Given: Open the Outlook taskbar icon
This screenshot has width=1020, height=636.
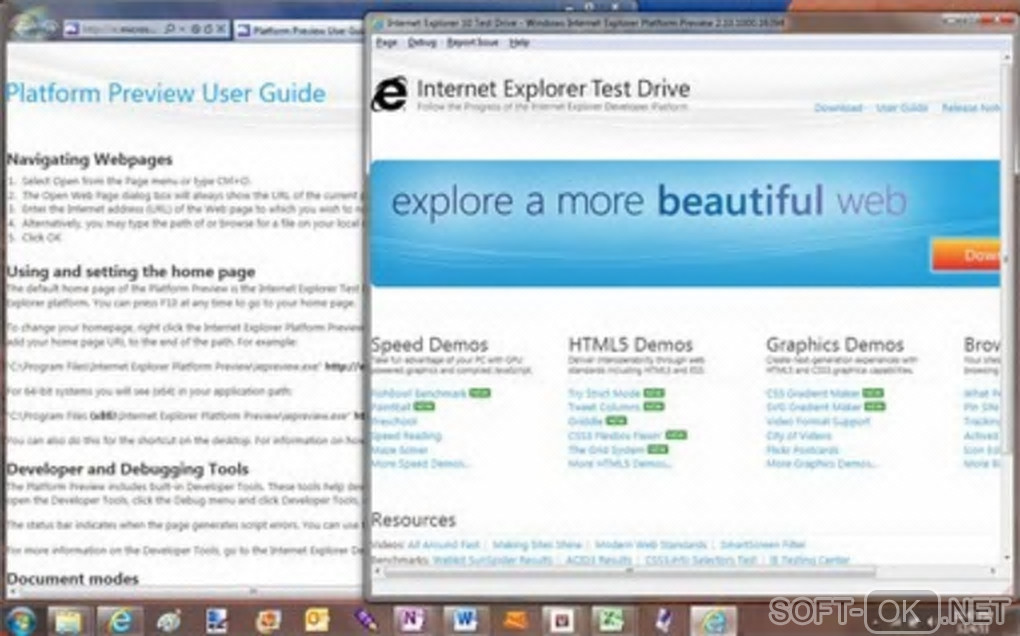Looking at the screenshot, I should click(317, 620).
